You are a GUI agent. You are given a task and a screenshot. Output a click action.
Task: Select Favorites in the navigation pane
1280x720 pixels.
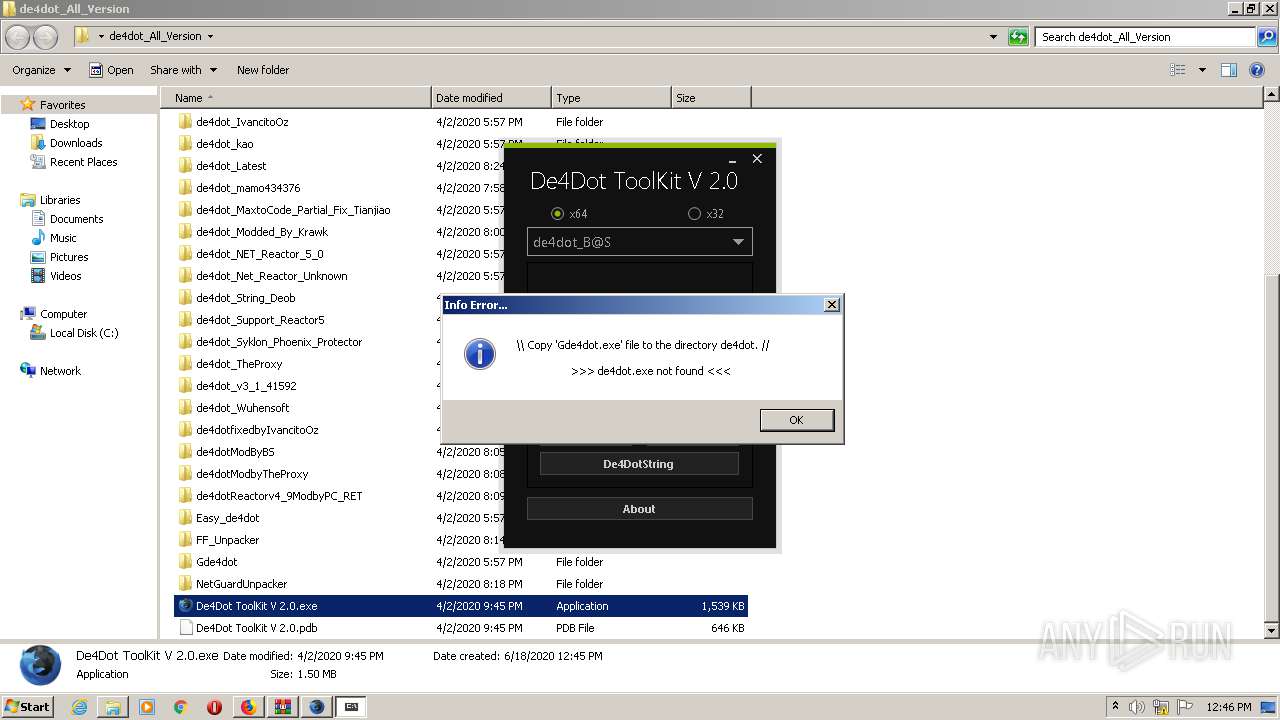(62, 105)
